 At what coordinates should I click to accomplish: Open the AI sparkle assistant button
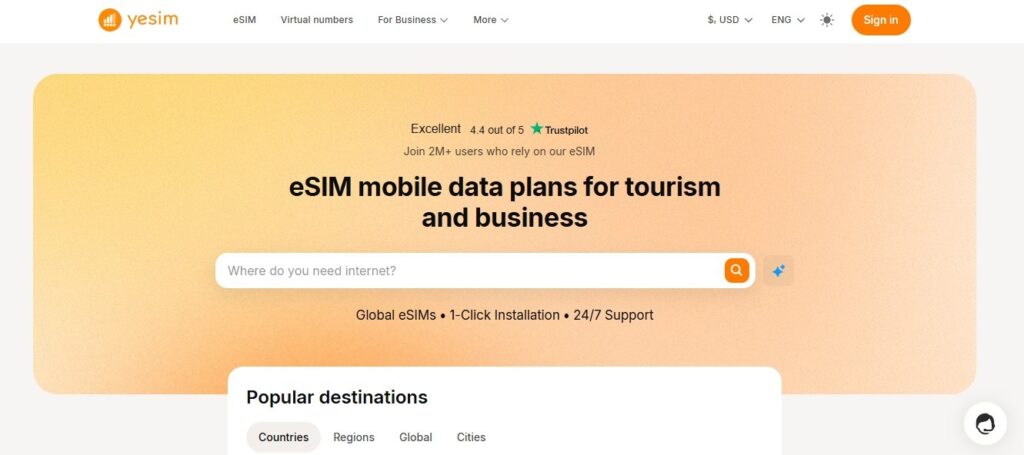[x=778, y=270]
